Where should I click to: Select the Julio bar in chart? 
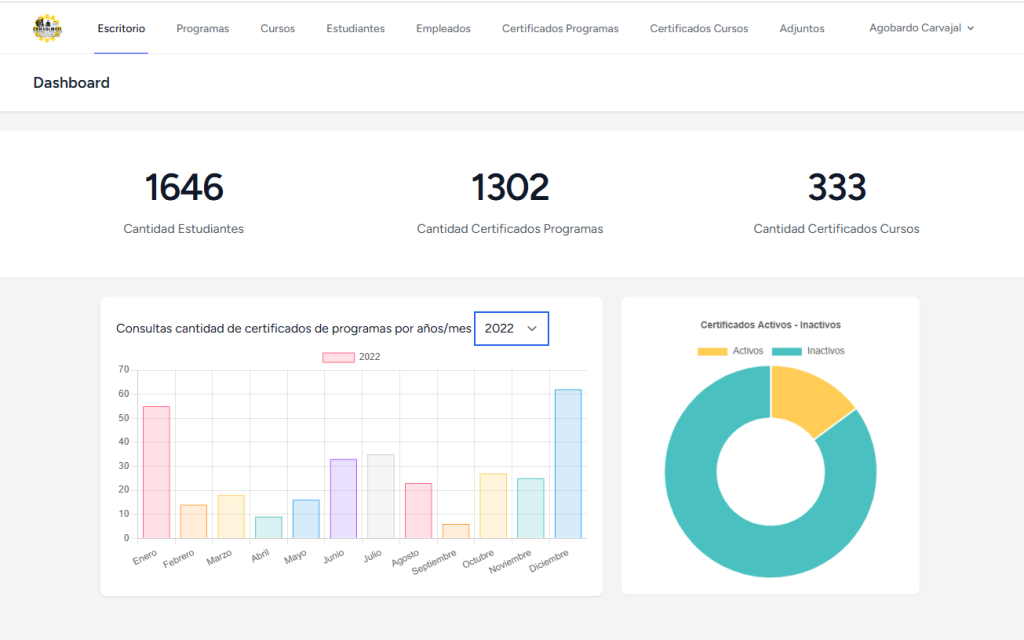tap(381, 496)
